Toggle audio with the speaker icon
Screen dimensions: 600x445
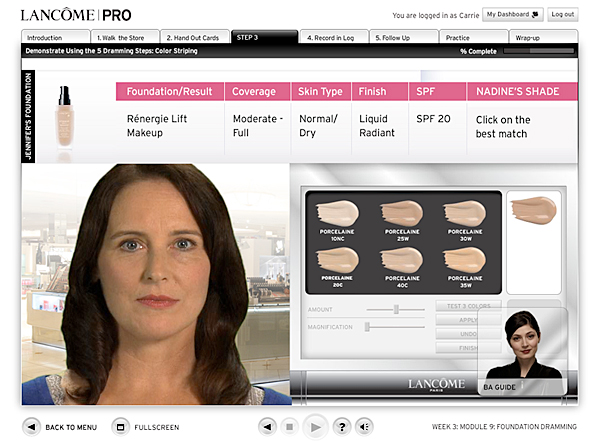(x=364, y=427)
